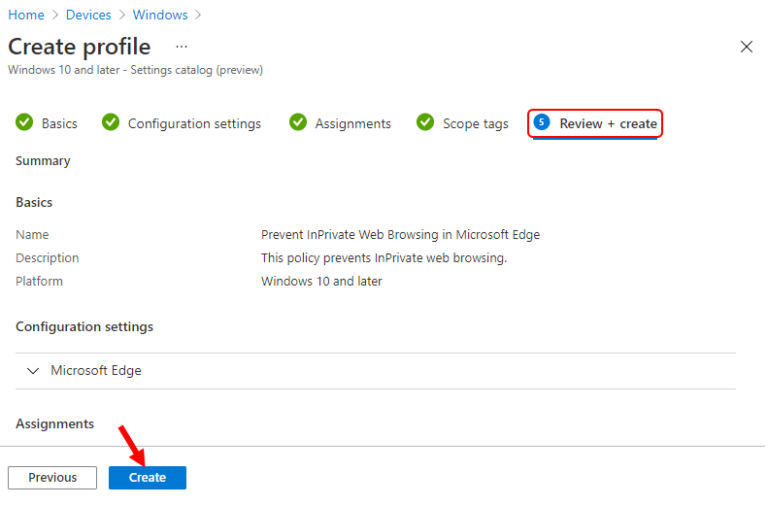
Task: Select the Review + create tab label
Action: pyautogui.click(x=608, y=124)
